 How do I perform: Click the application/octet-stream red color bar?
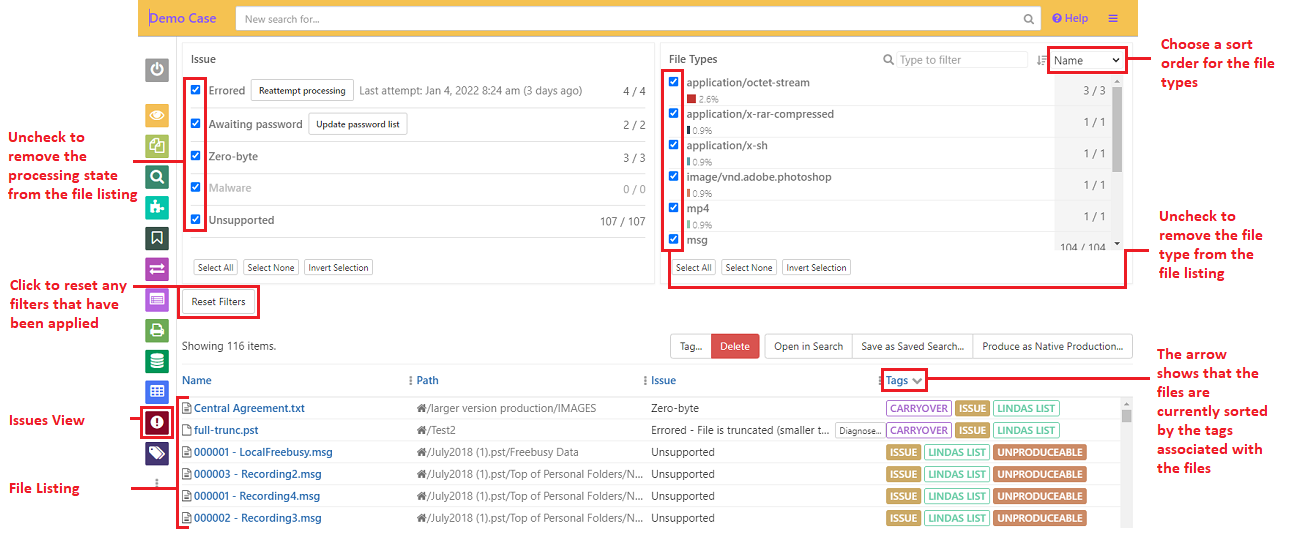pos(691,99)
